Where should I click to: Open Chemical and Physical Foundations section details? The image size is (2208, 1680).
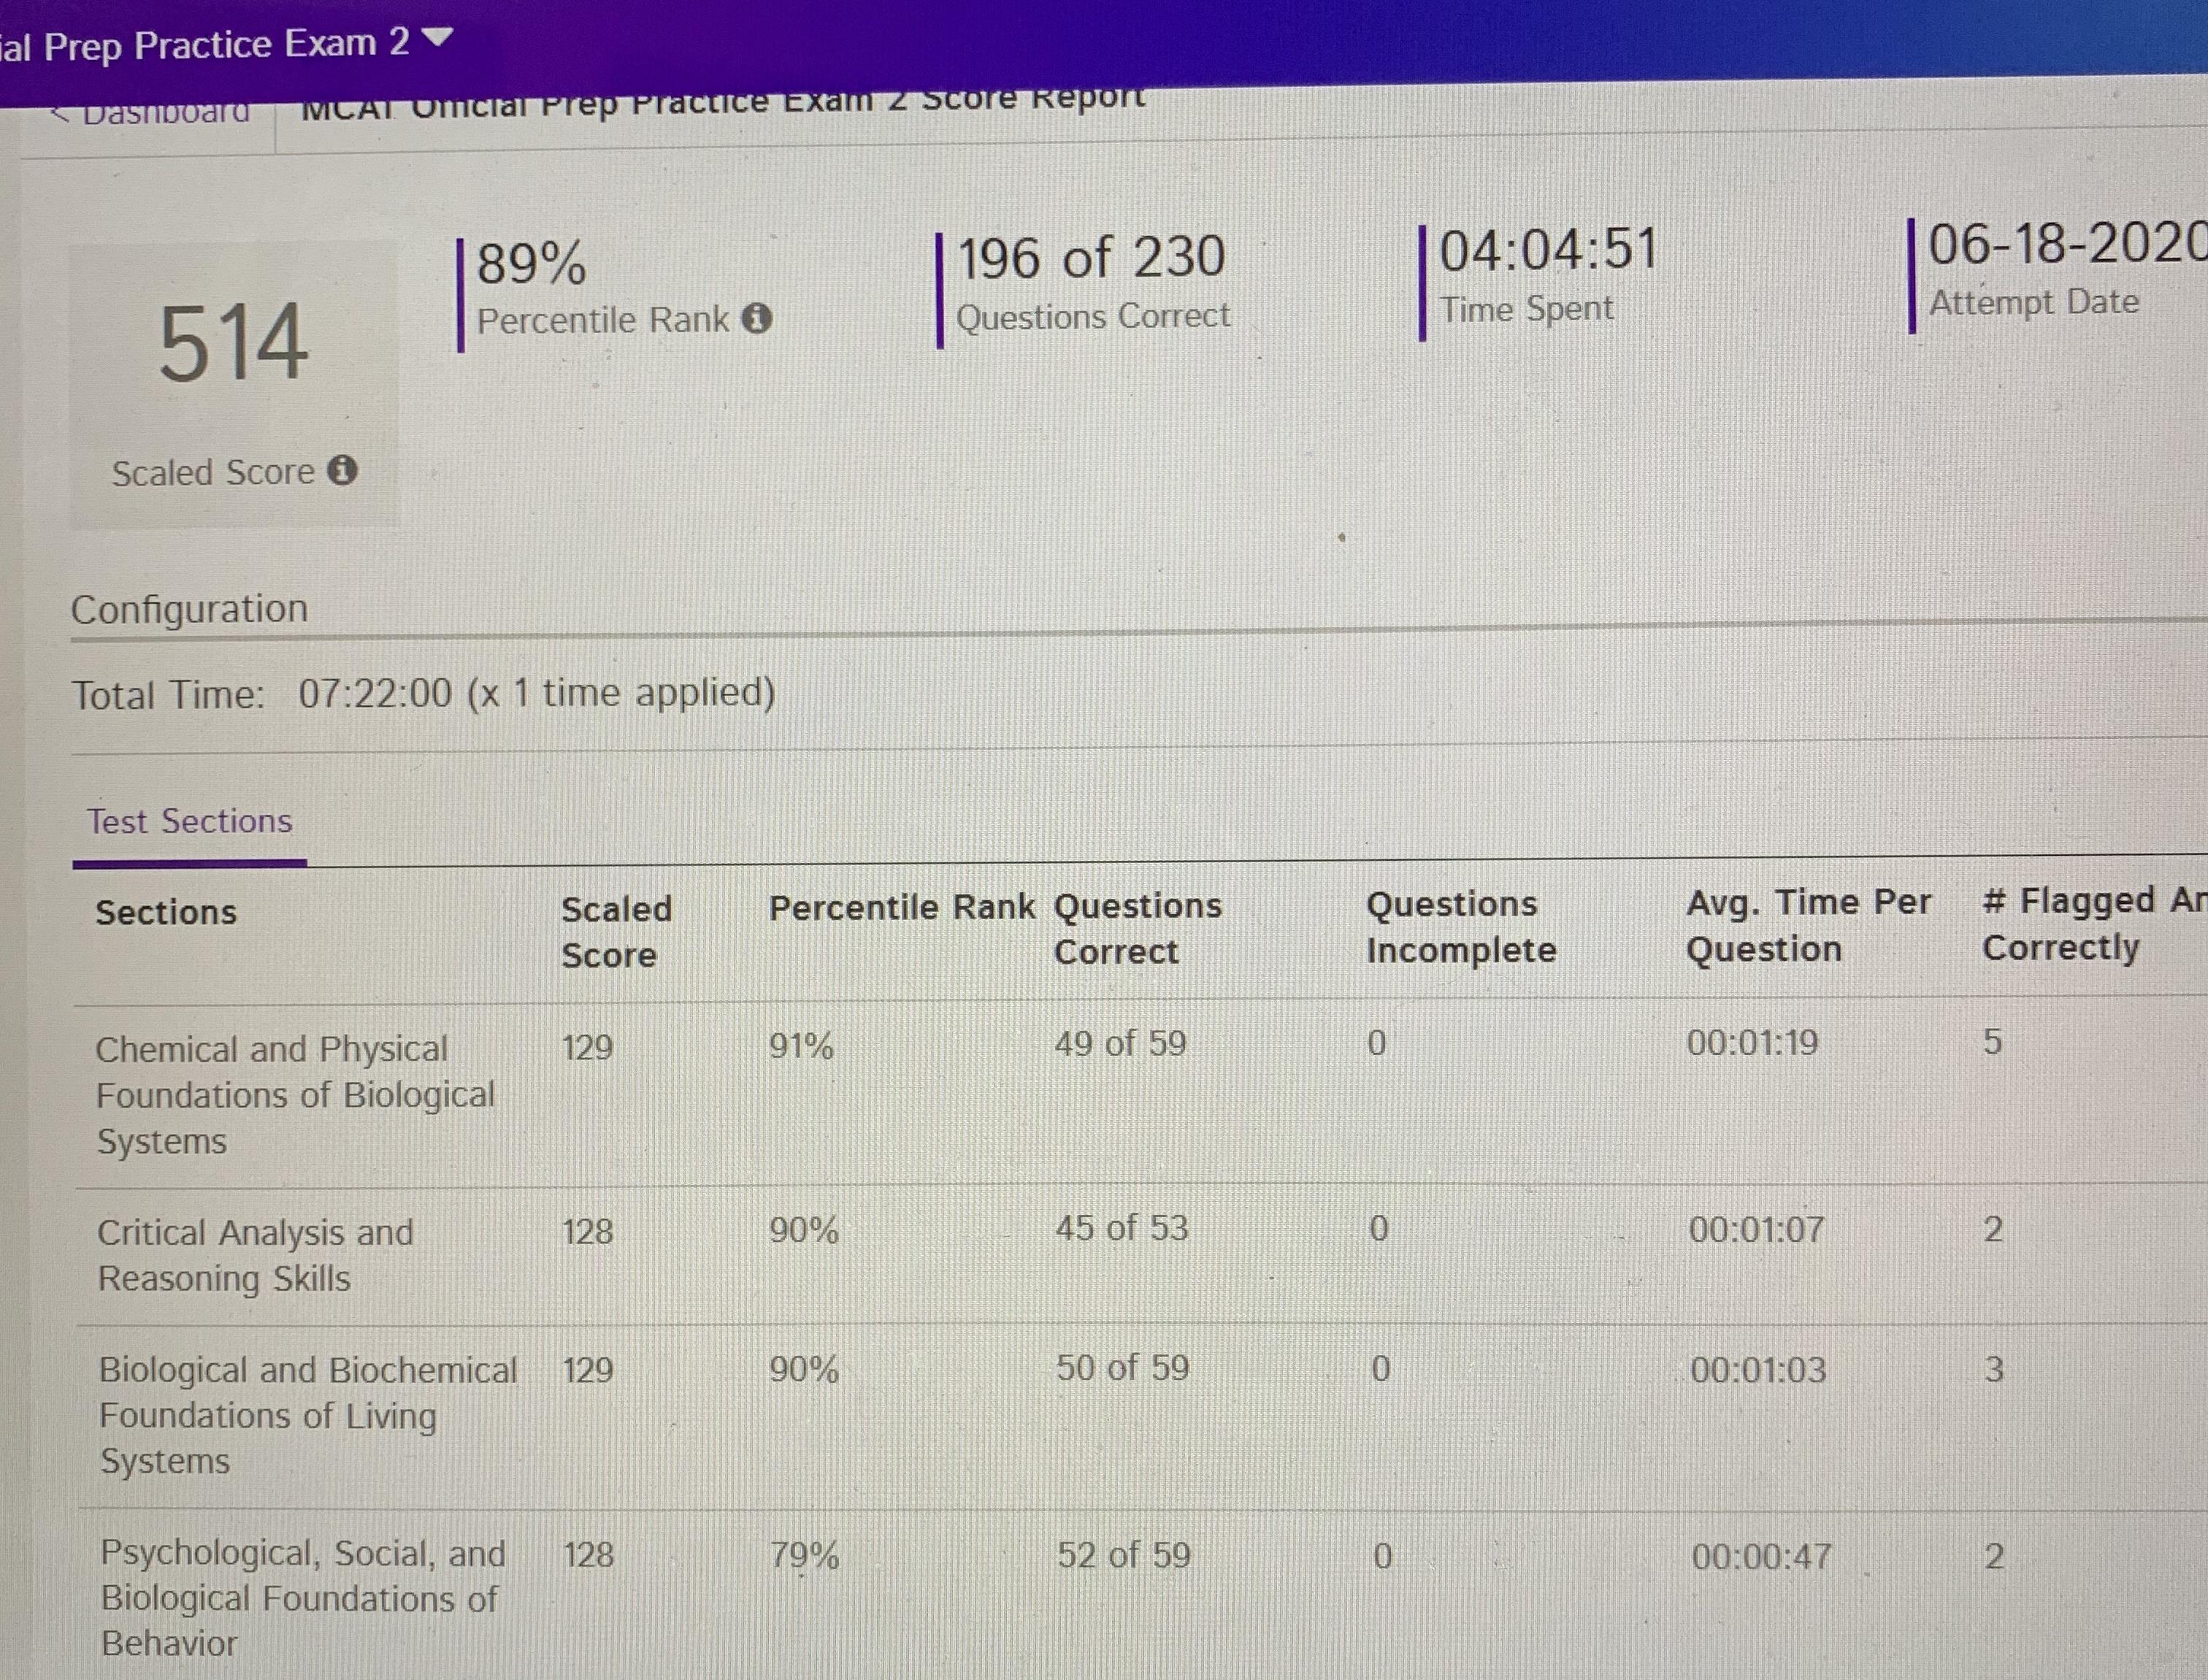click(295, 1093)
